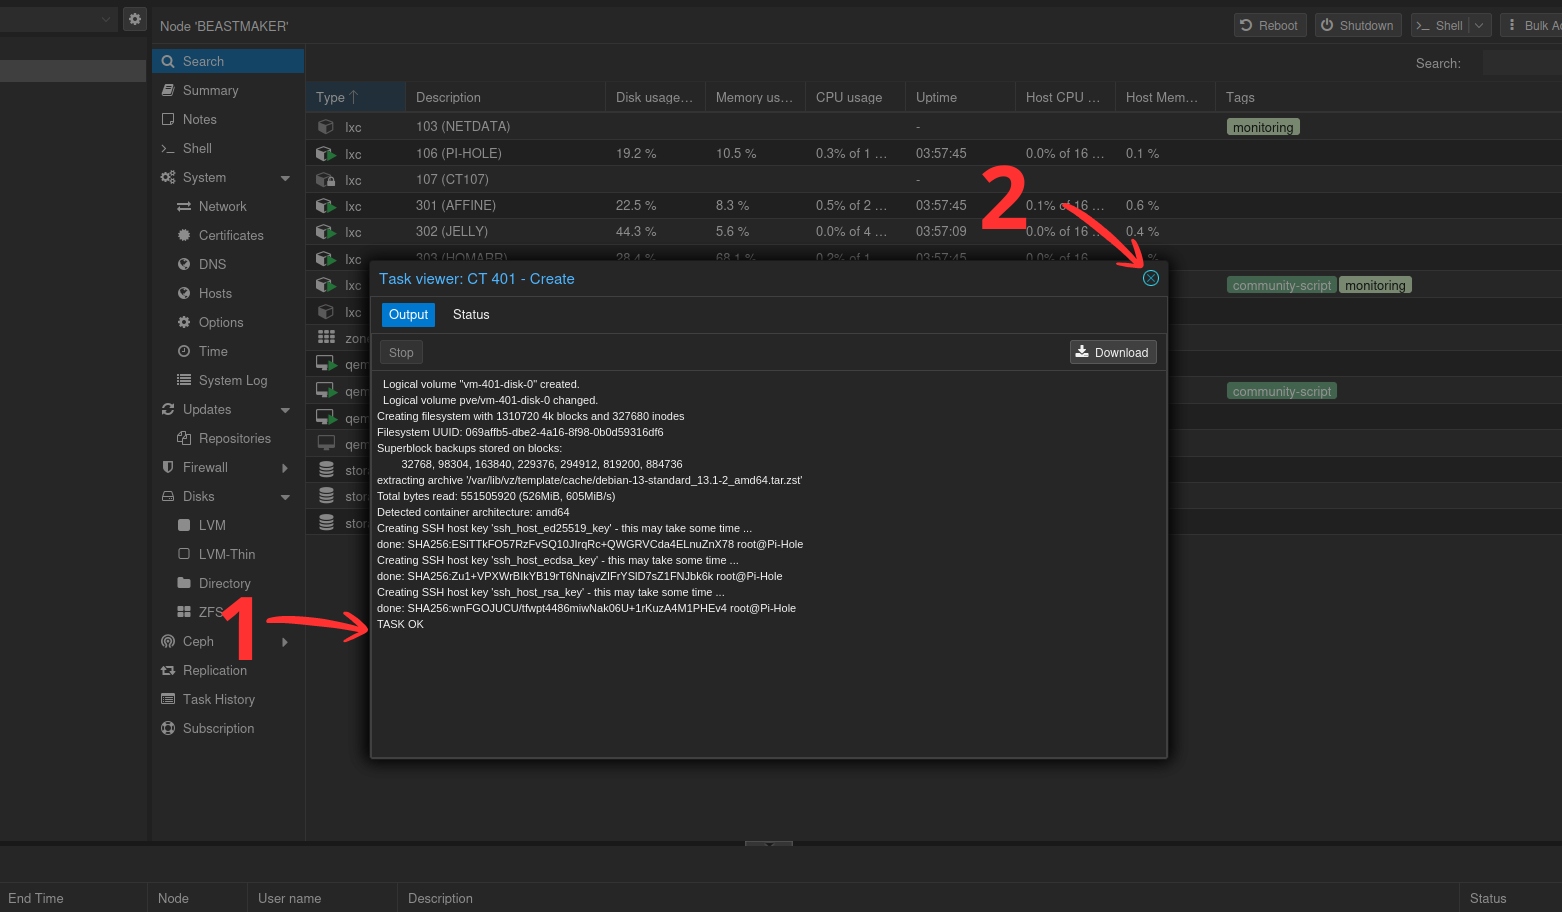Click the Reboot button
Image resolution: width=1562 pixels, height=912 pixels.
1269,25
